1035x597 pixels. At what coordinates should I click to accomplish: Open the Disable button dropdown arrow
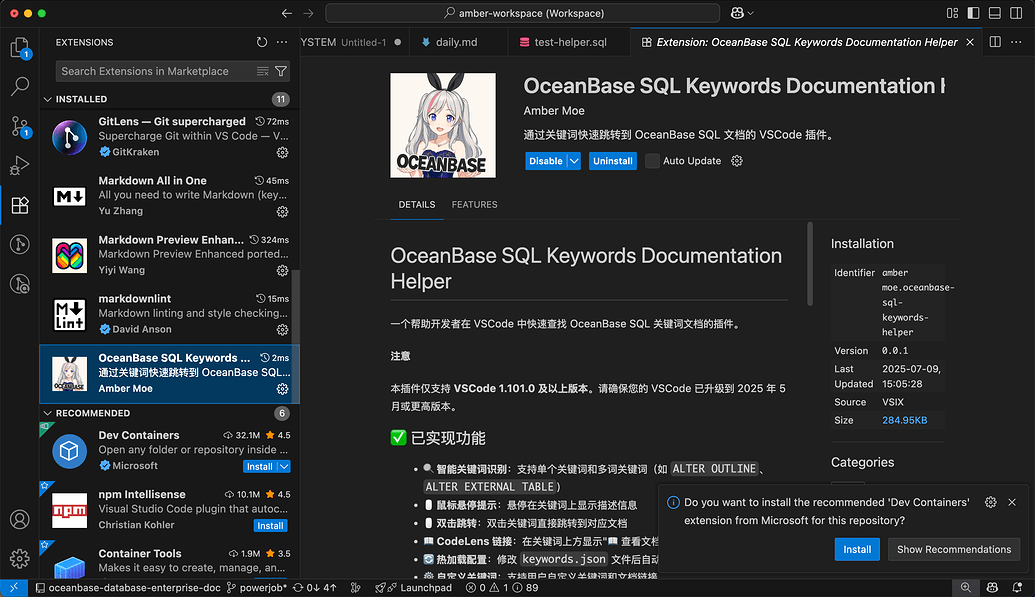coord(574,161)
